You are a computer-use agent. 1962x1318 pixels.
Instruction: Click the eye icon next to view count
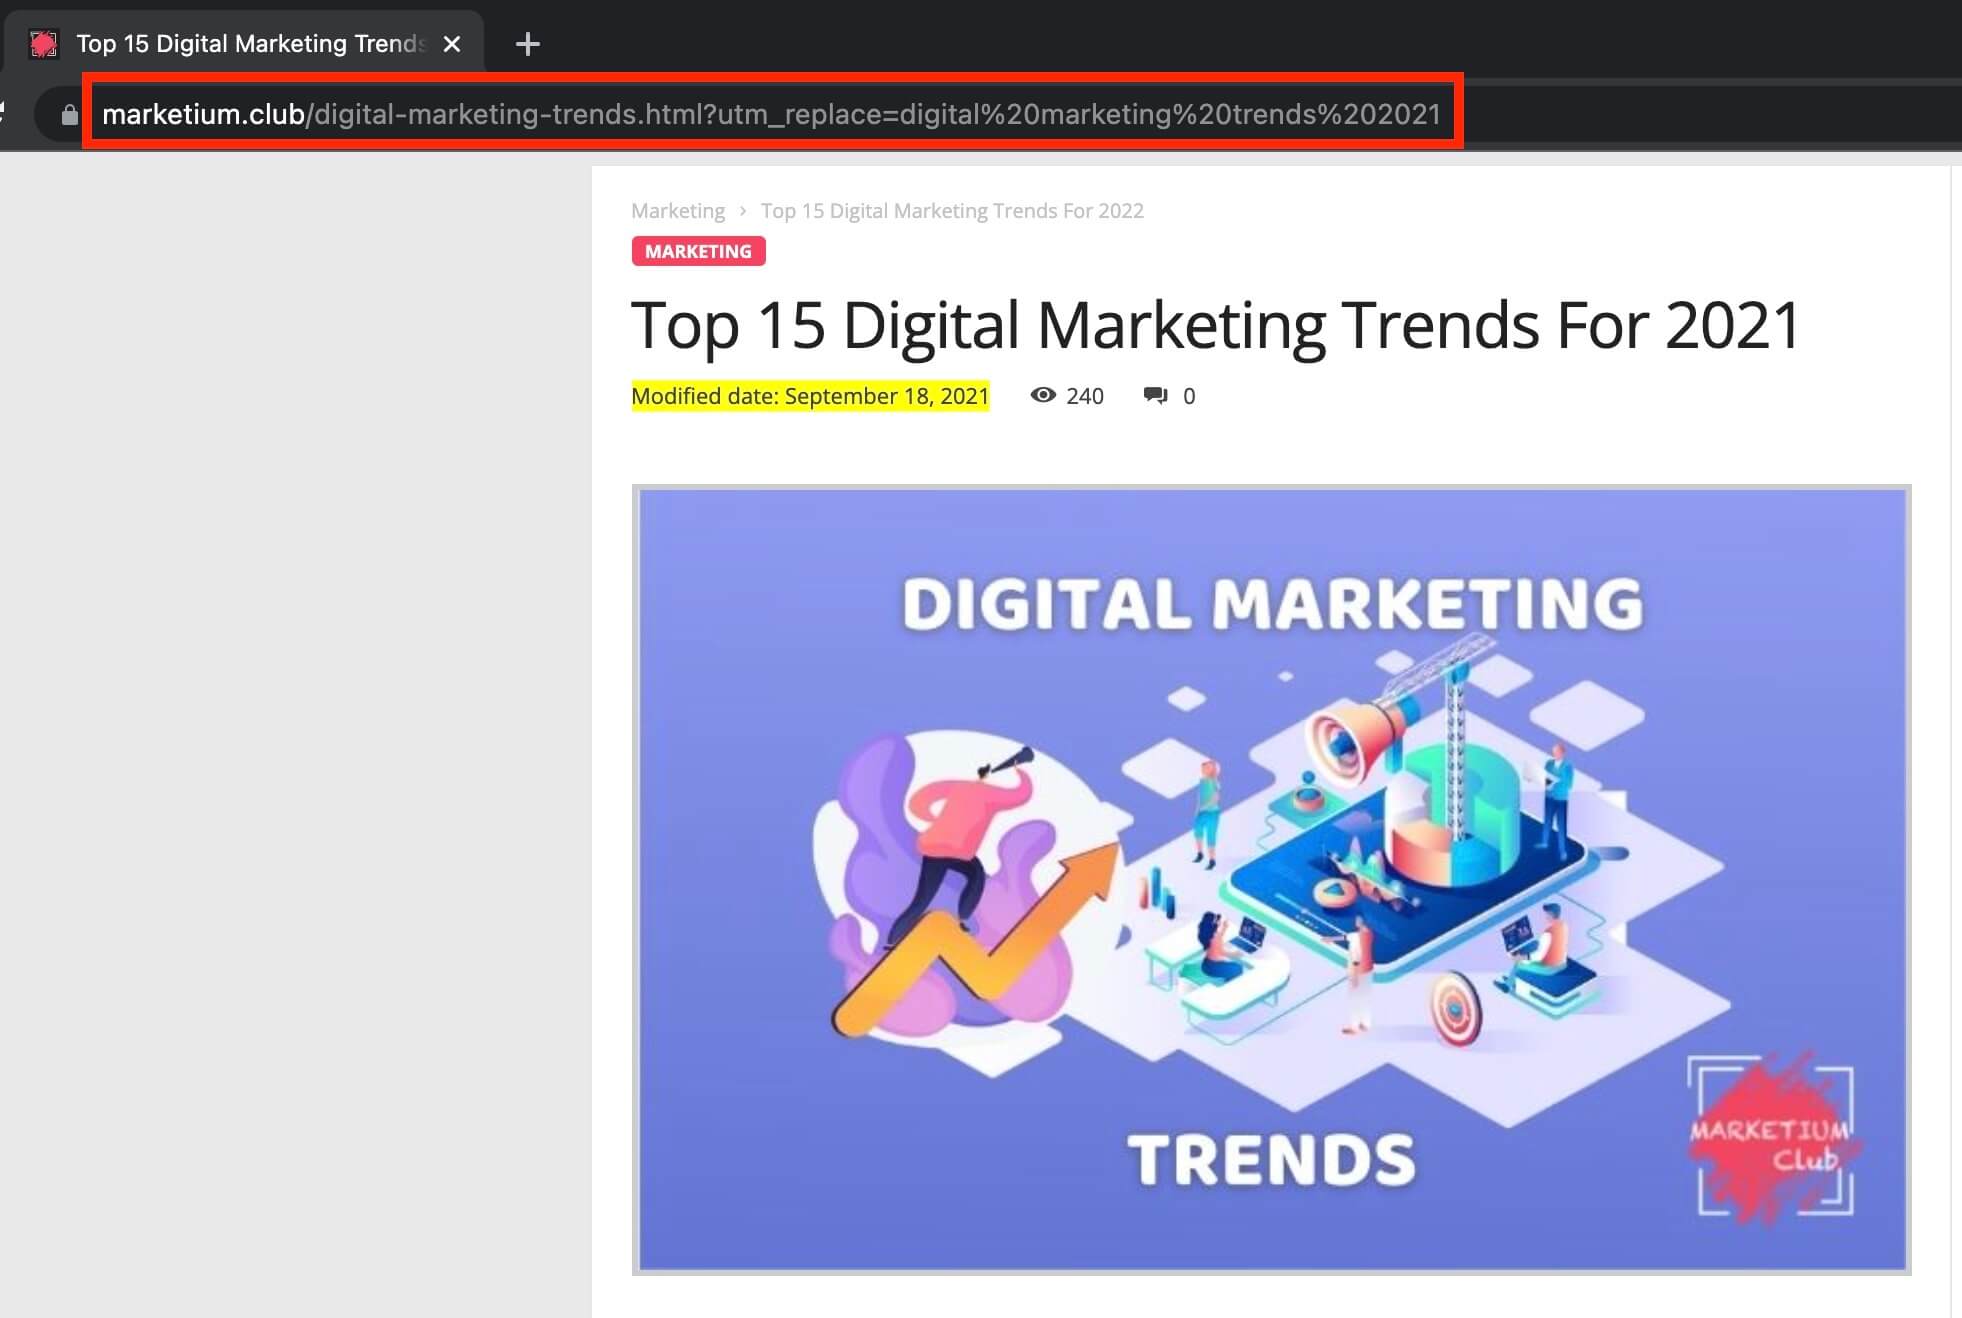pyautogui.click(x=1042, y=395)
